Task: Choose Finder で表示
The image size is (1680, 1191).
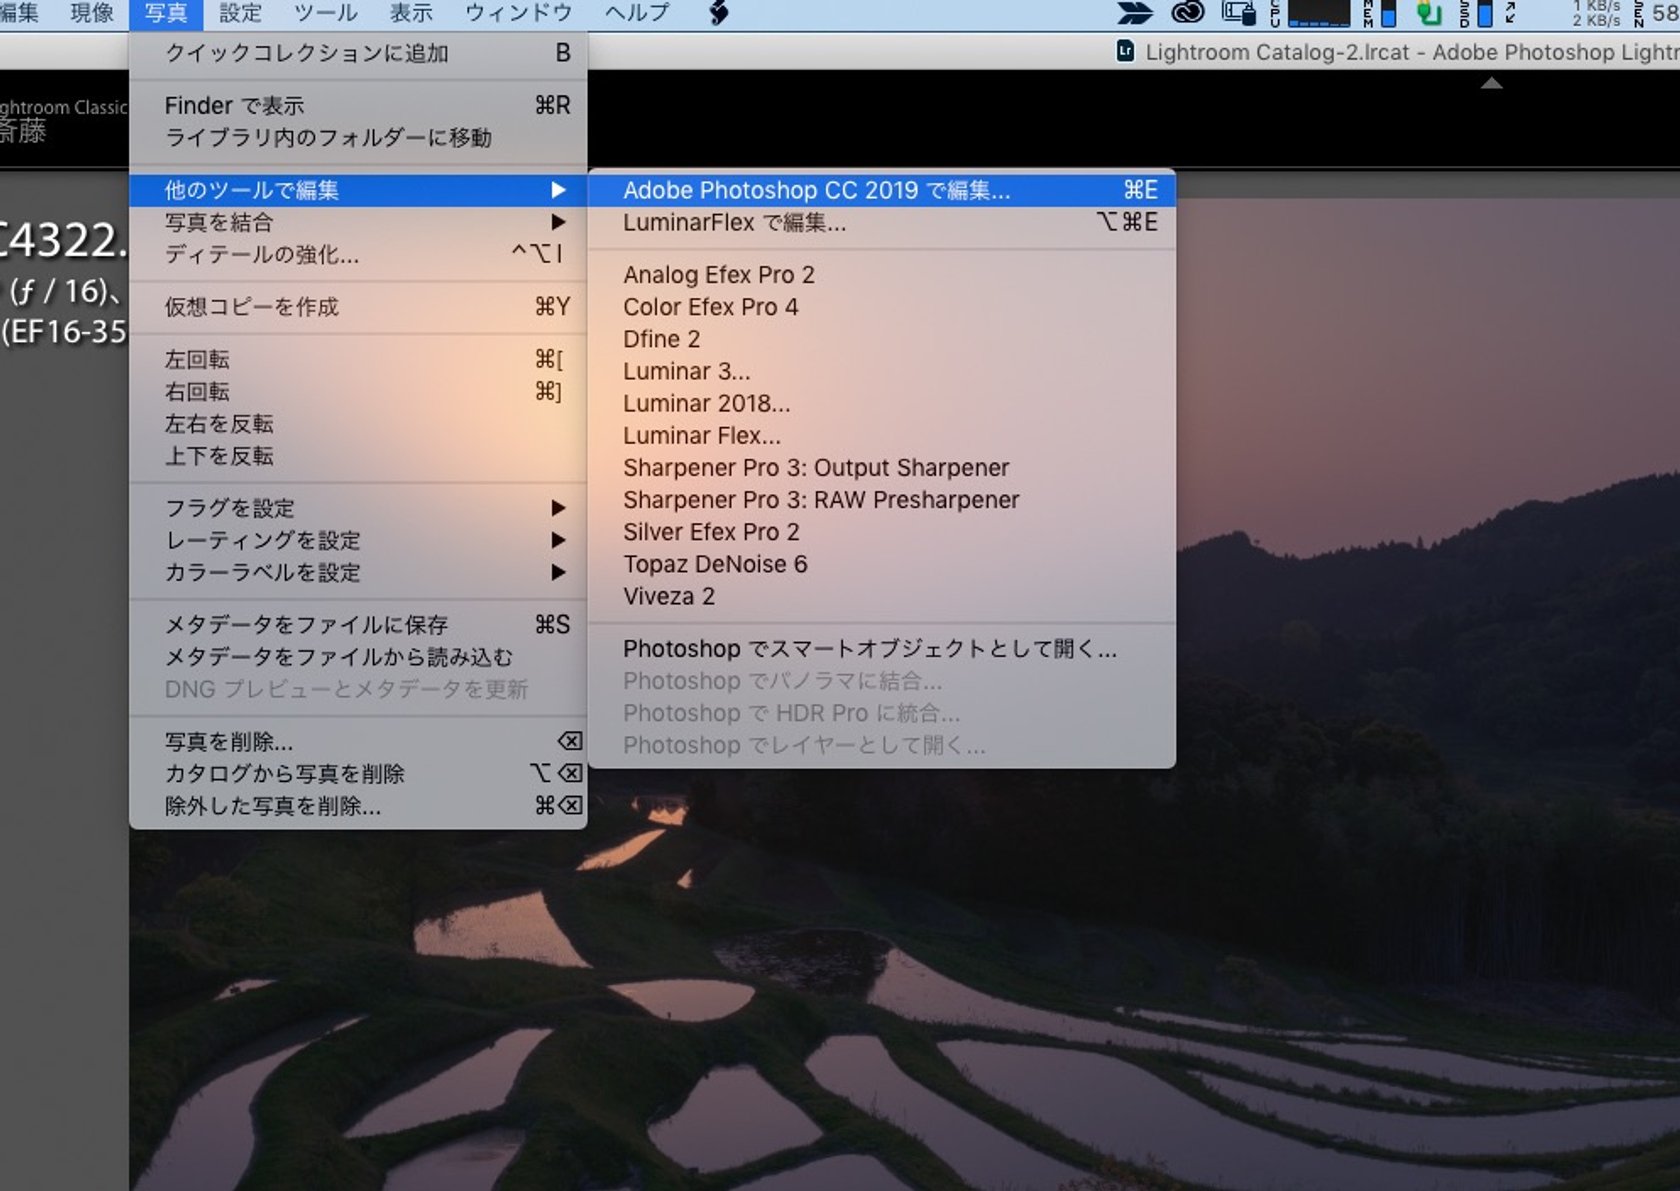Action: (x=358, y=105)
